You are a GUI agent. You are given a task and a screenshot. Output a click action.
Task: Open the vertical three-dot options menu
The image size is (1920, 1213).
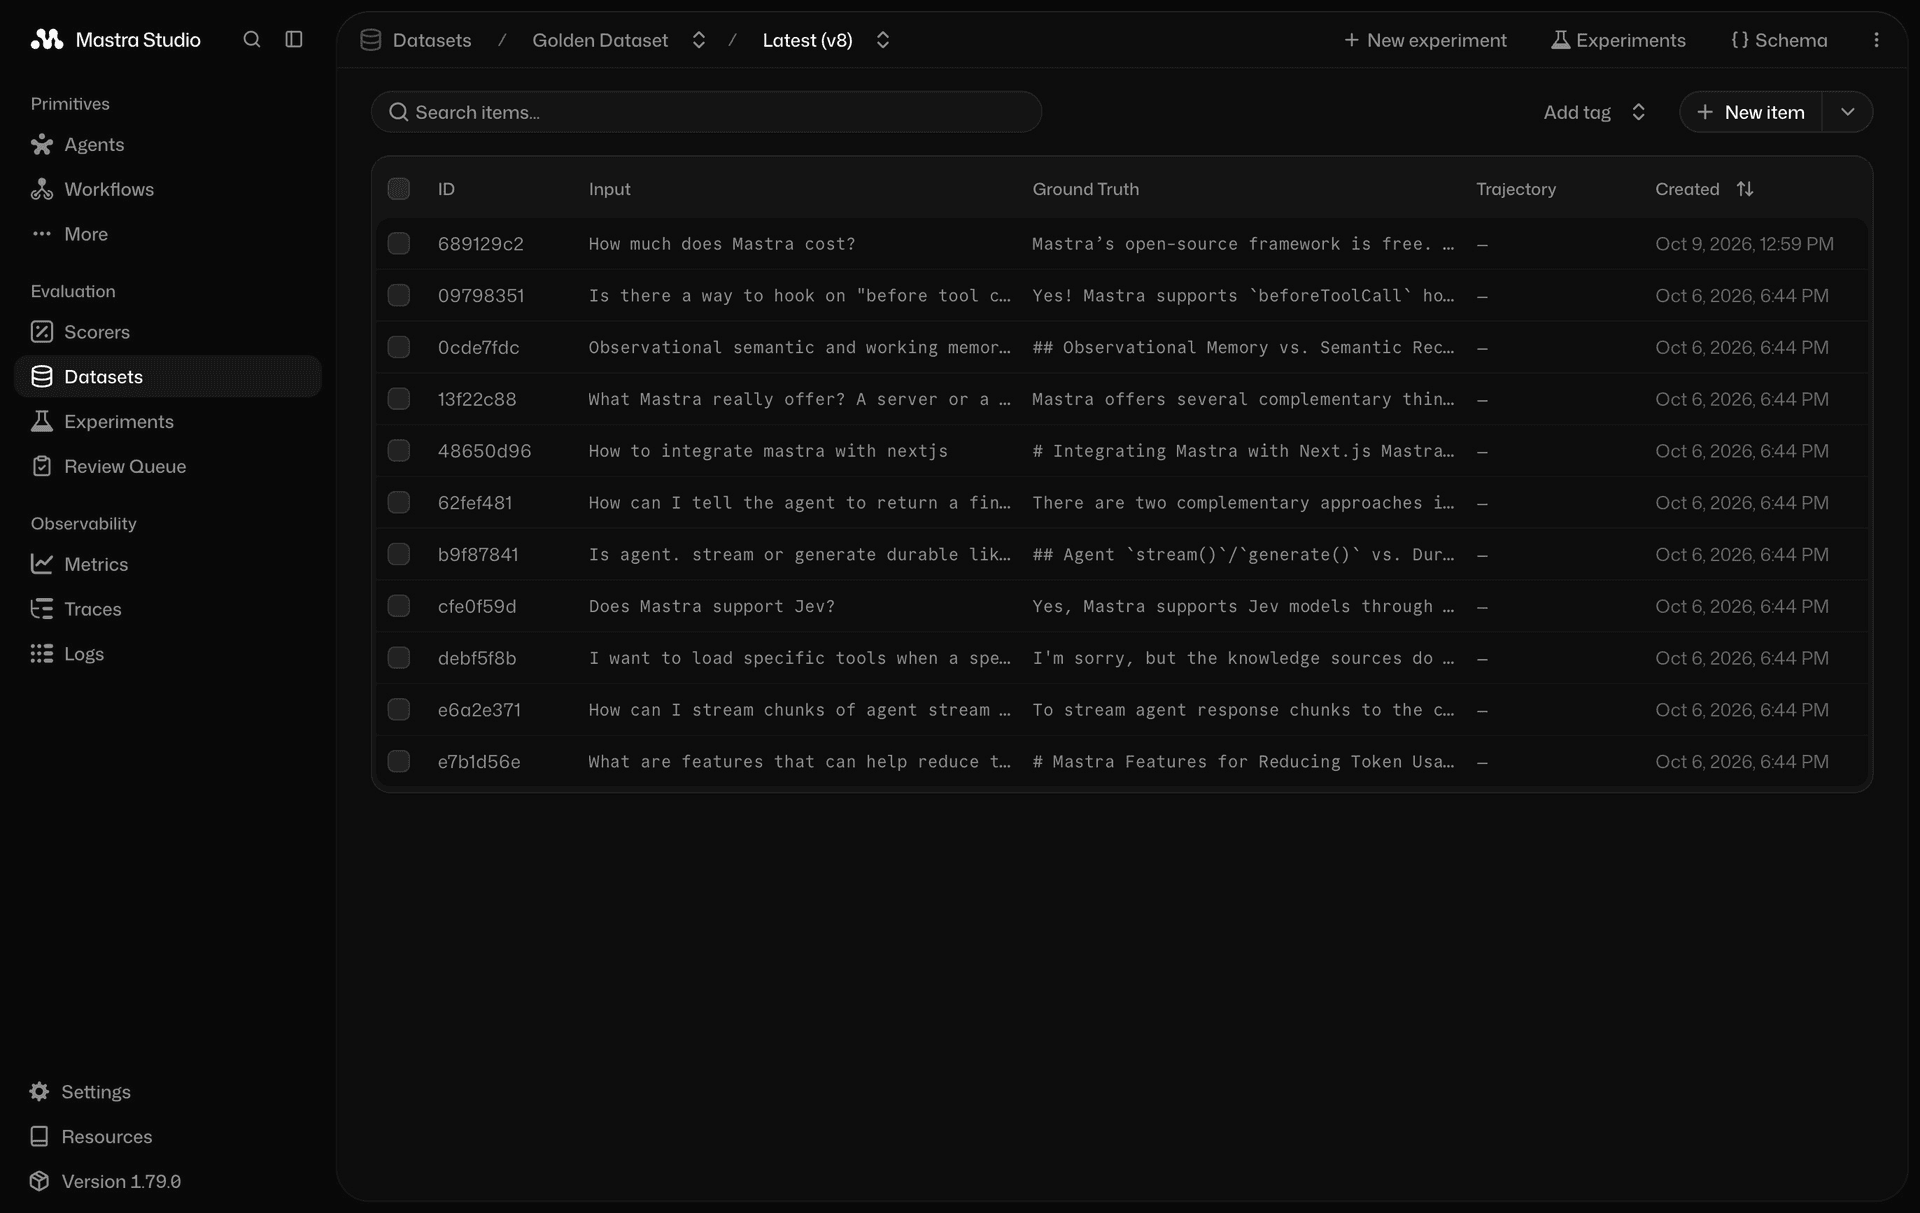click(1876, 40)
